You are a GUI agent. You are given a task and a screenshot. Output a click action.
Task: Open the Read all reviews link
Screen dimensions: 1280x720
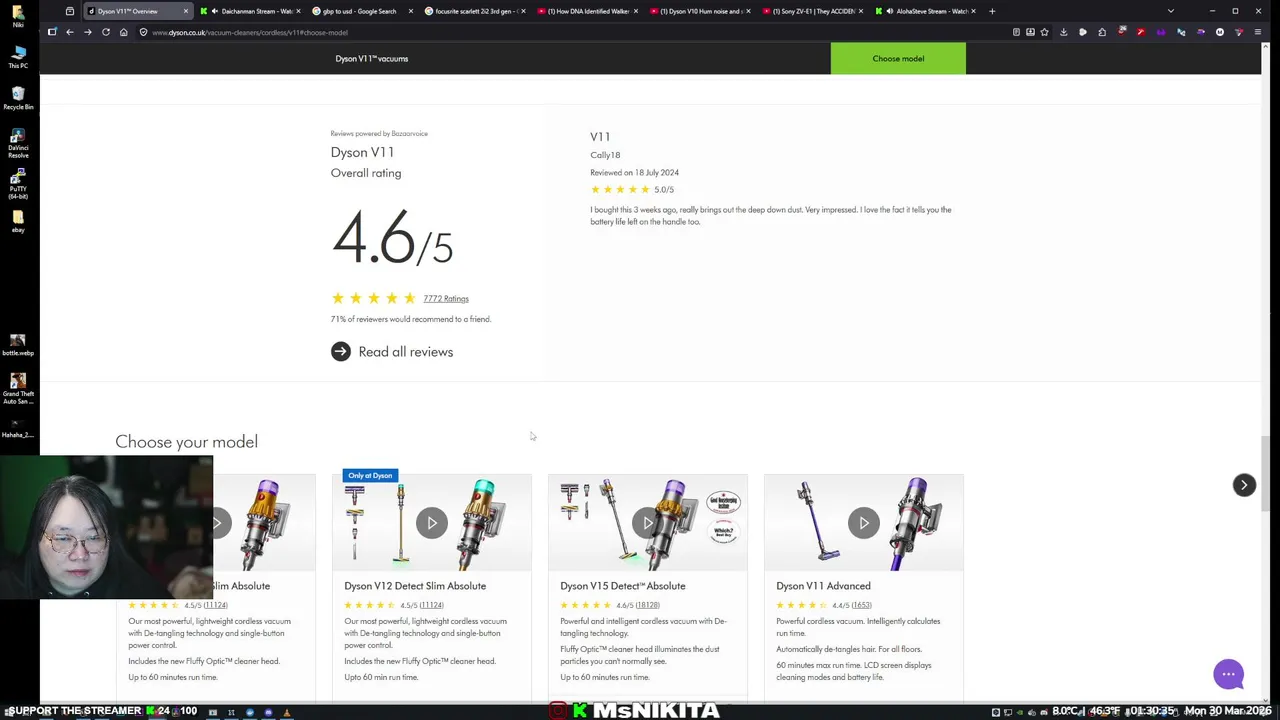pos(405,352)
